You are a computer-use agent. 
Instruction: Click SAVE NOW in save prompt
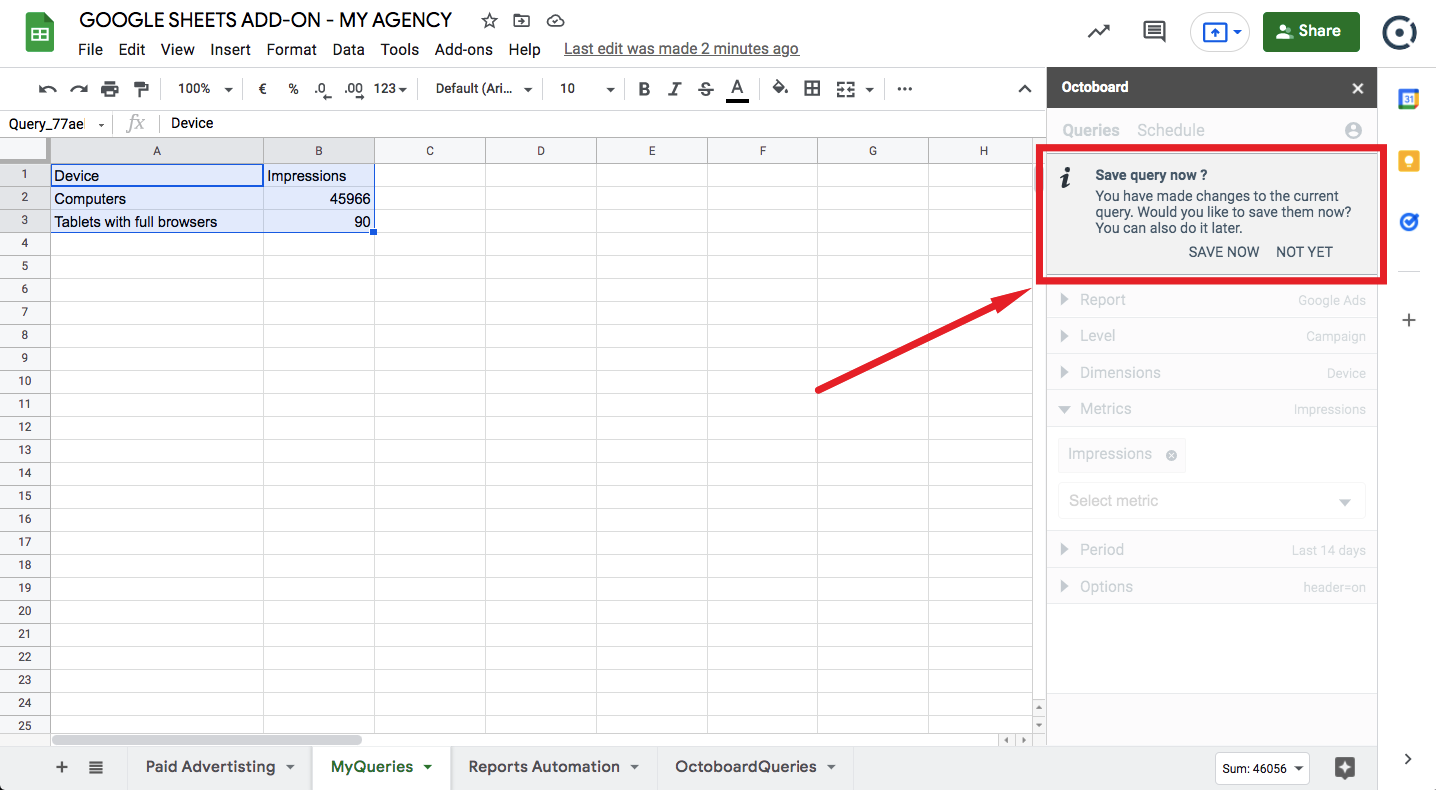click(1224, 252)
